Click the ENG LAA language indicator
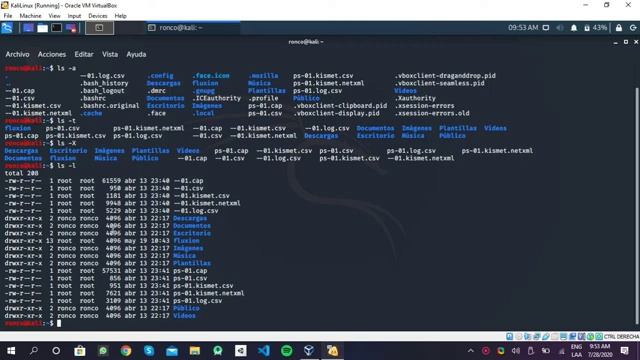The image size is (640, 360). [x=576, y=351]
